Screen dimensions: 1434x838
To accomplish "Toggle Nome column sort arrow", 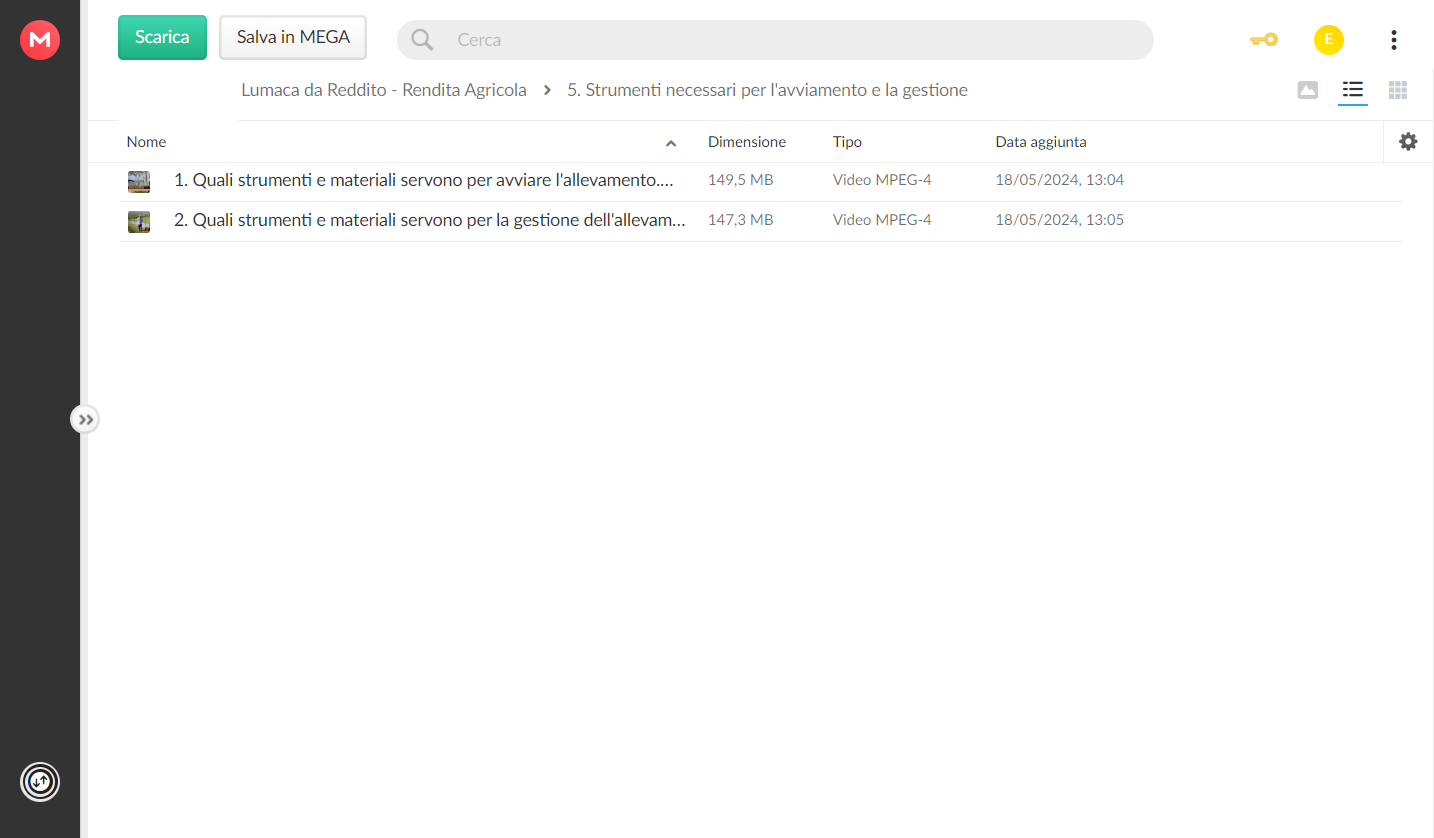I will pyautogui.click(x=671, y=143).
